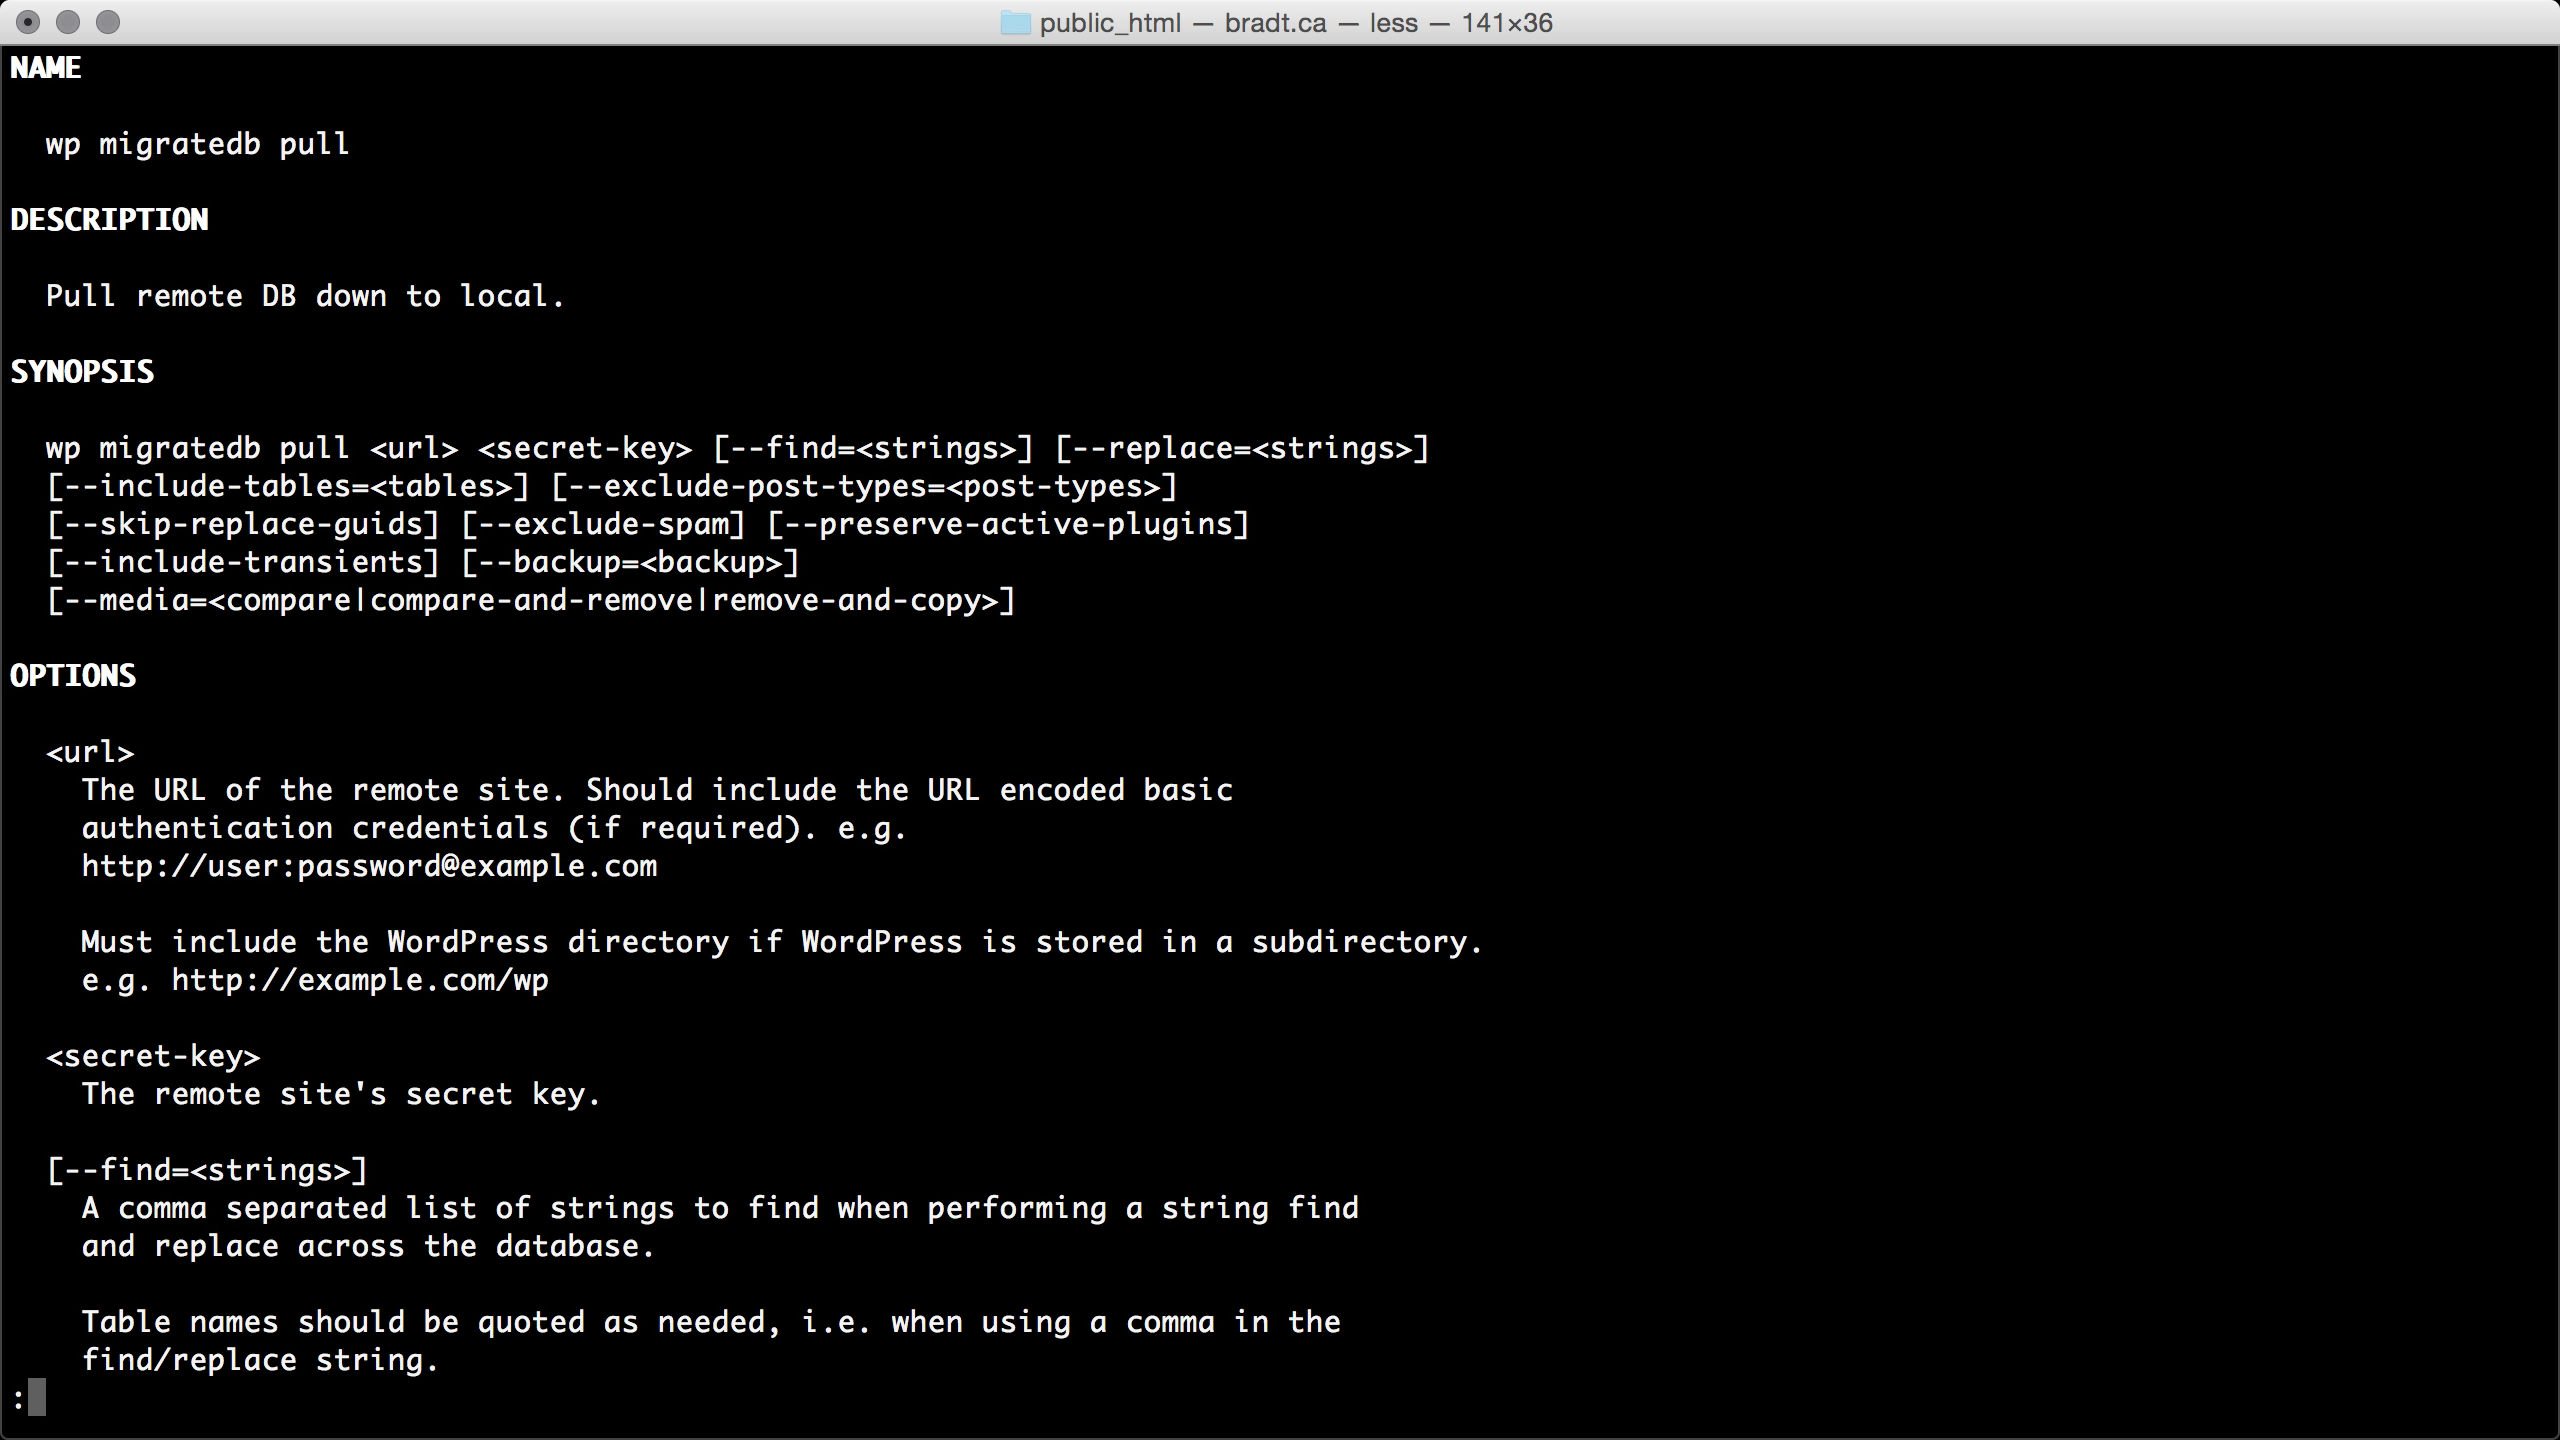This screenshot has width=2560, height=1440.
Task: Click the --replace=<strings> parameter link
Action: pos(1241,447)
